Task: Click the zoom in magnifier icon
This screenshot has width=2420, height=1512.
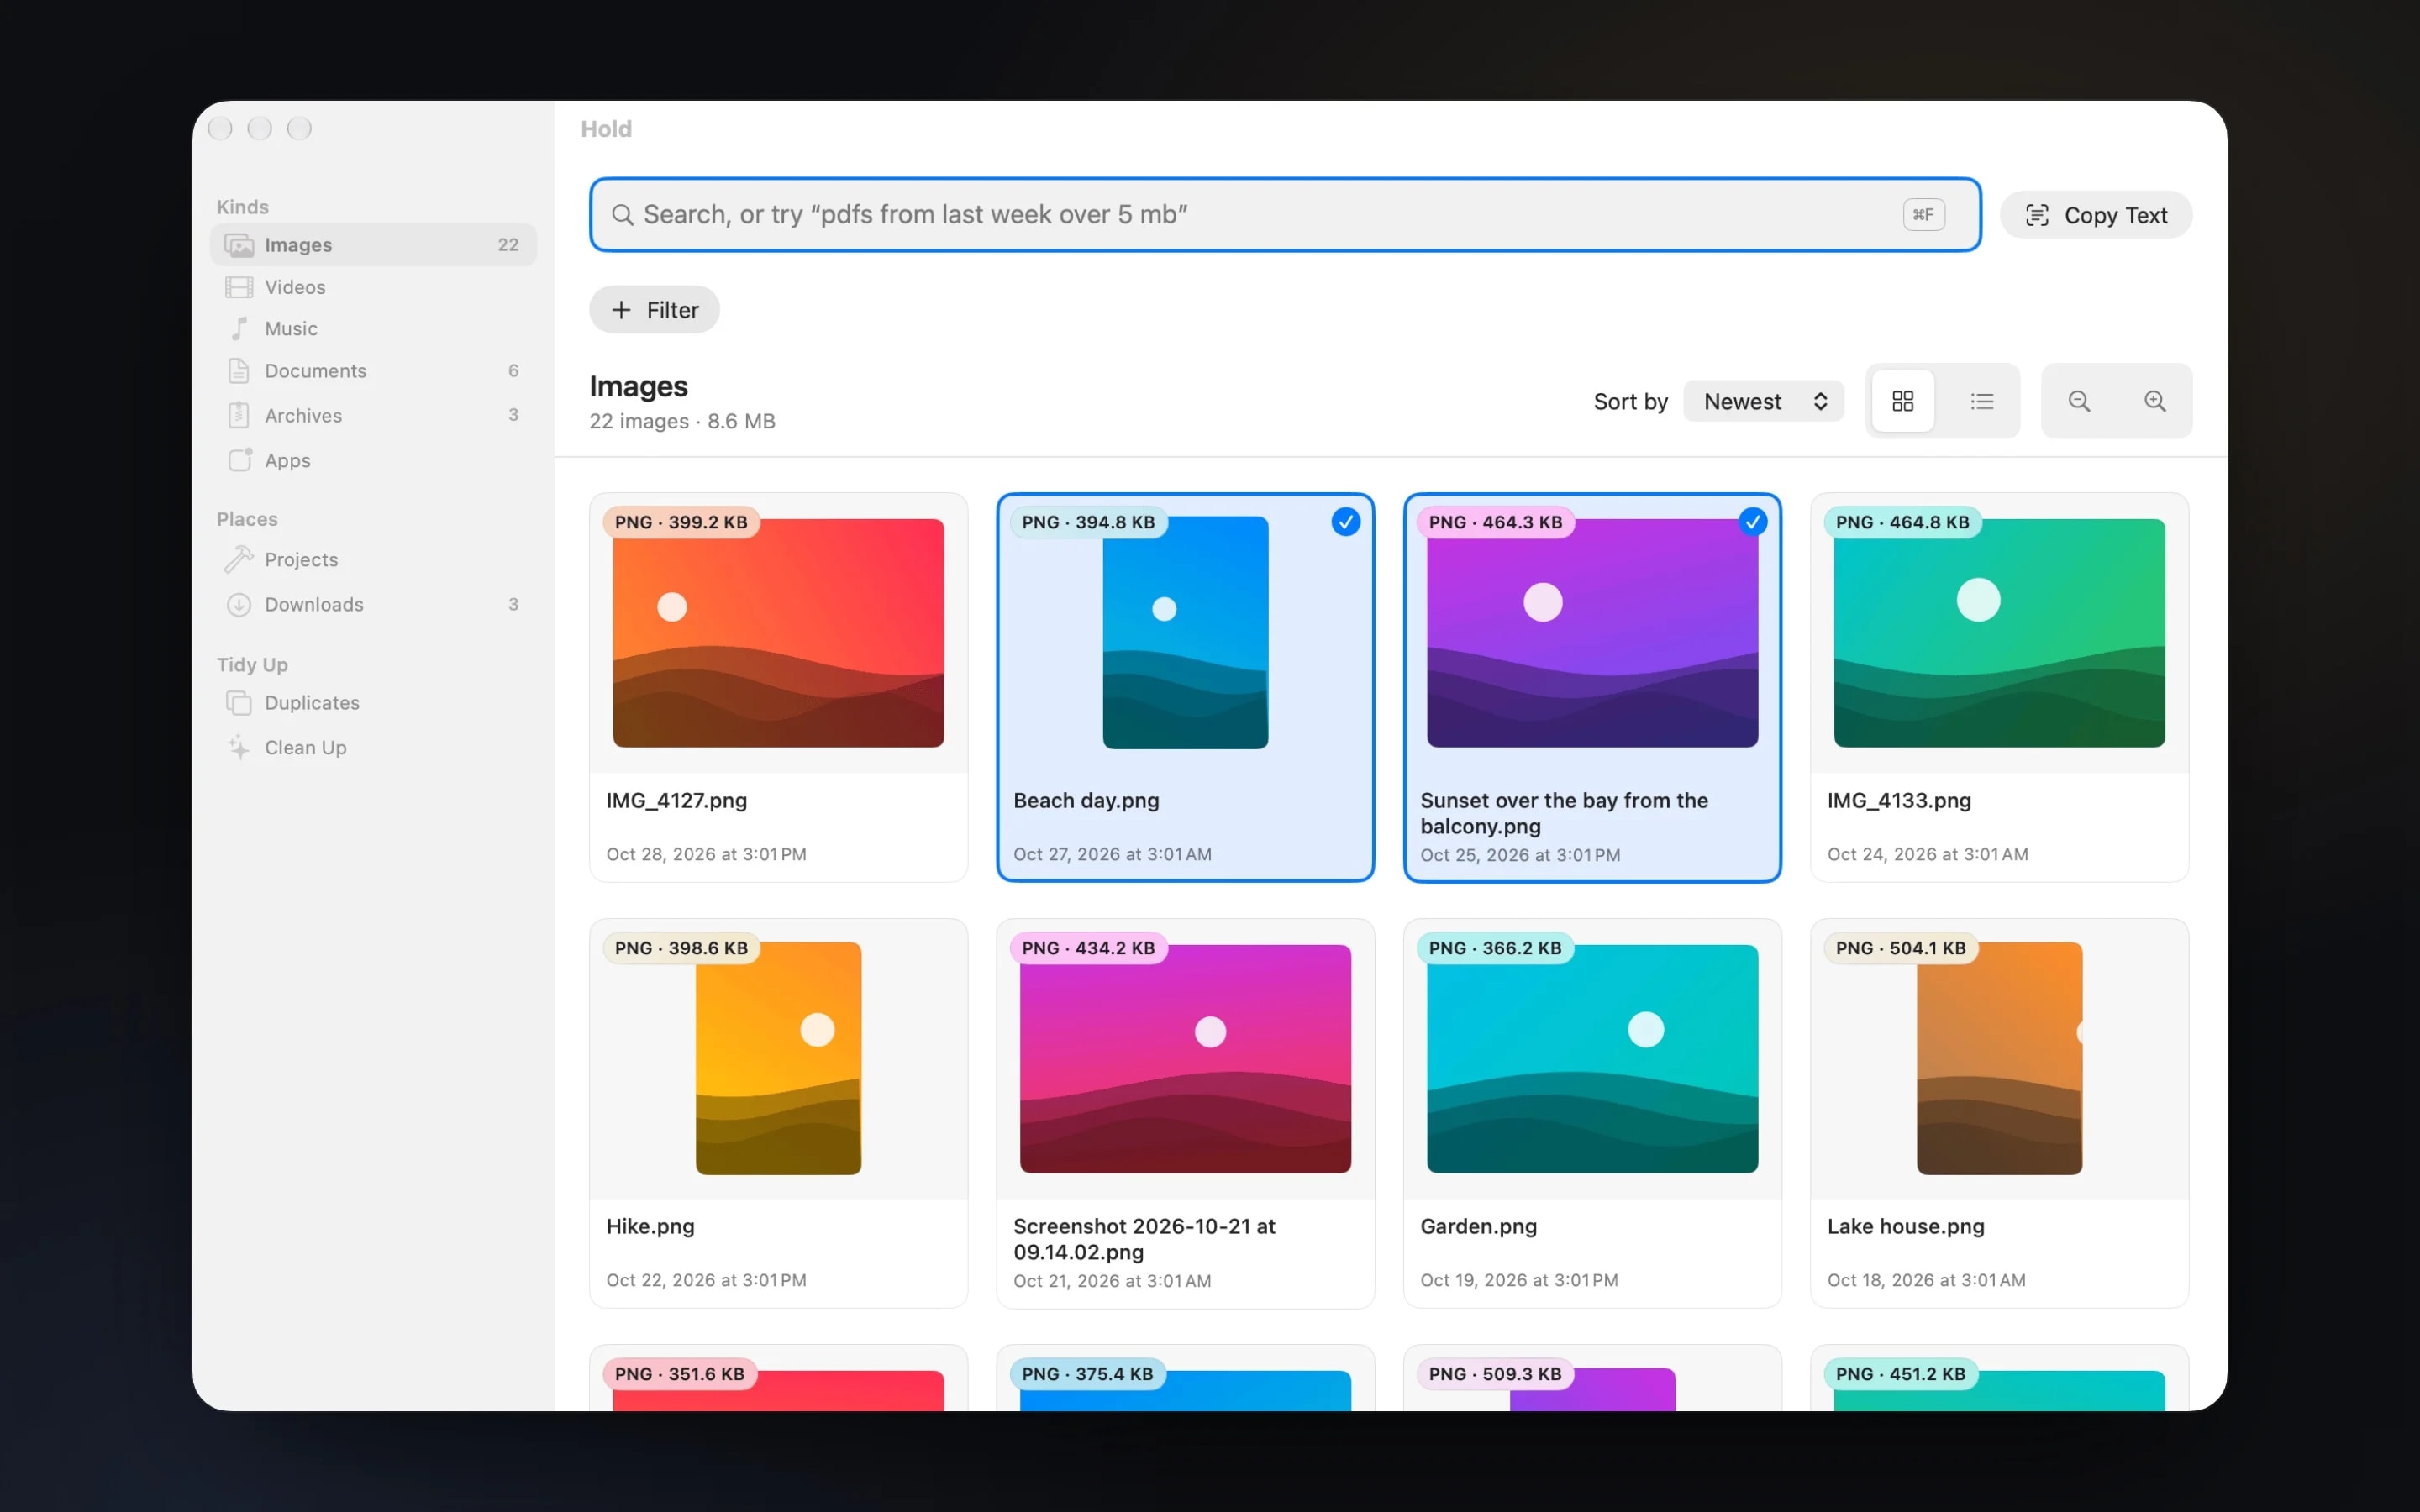Action: [2155, 401]
